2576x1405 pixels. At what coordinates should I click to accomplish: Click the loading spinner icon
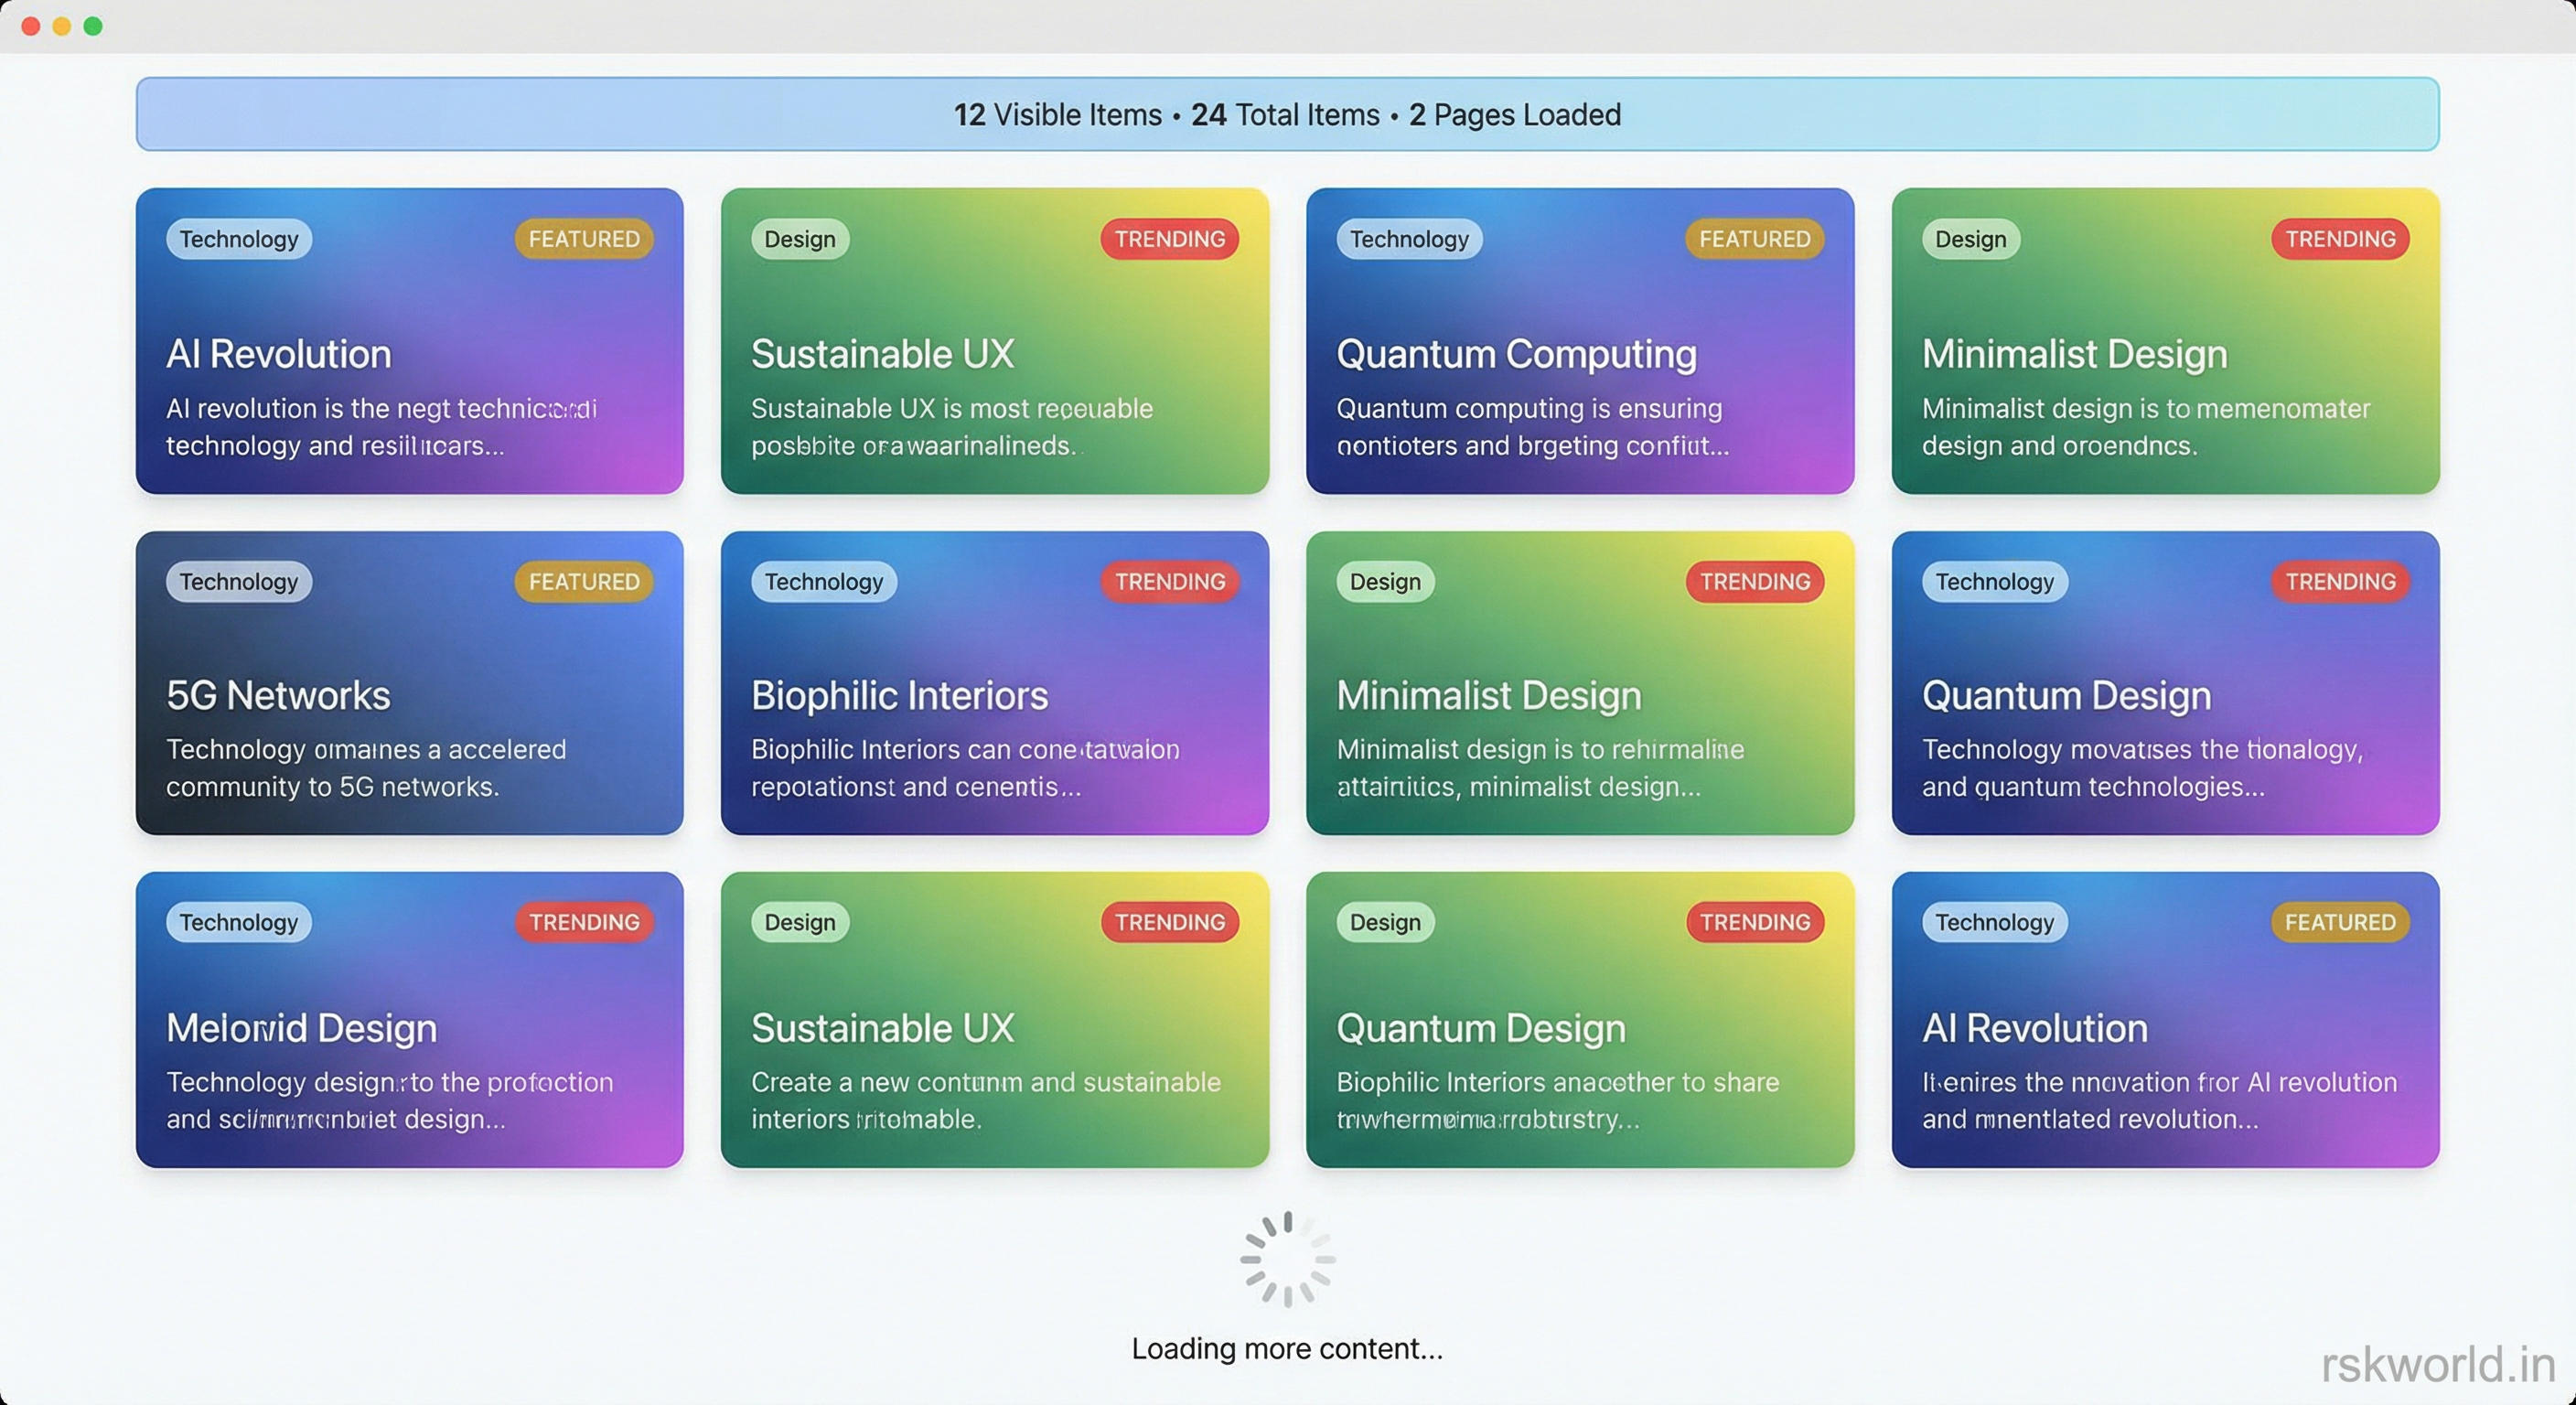pyautogui.click(x=1287, y=1259)
